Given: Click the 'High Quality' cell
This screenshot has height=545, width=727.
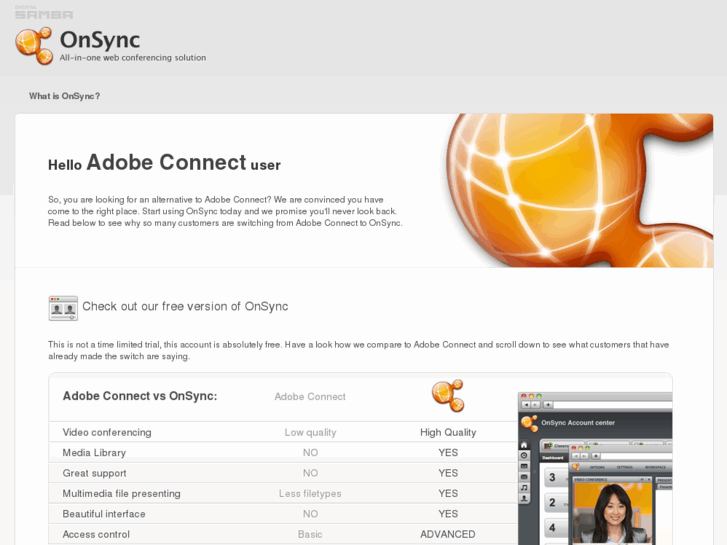Looking at the screenshot, I should pyautogui.click(x=448, y=432).
